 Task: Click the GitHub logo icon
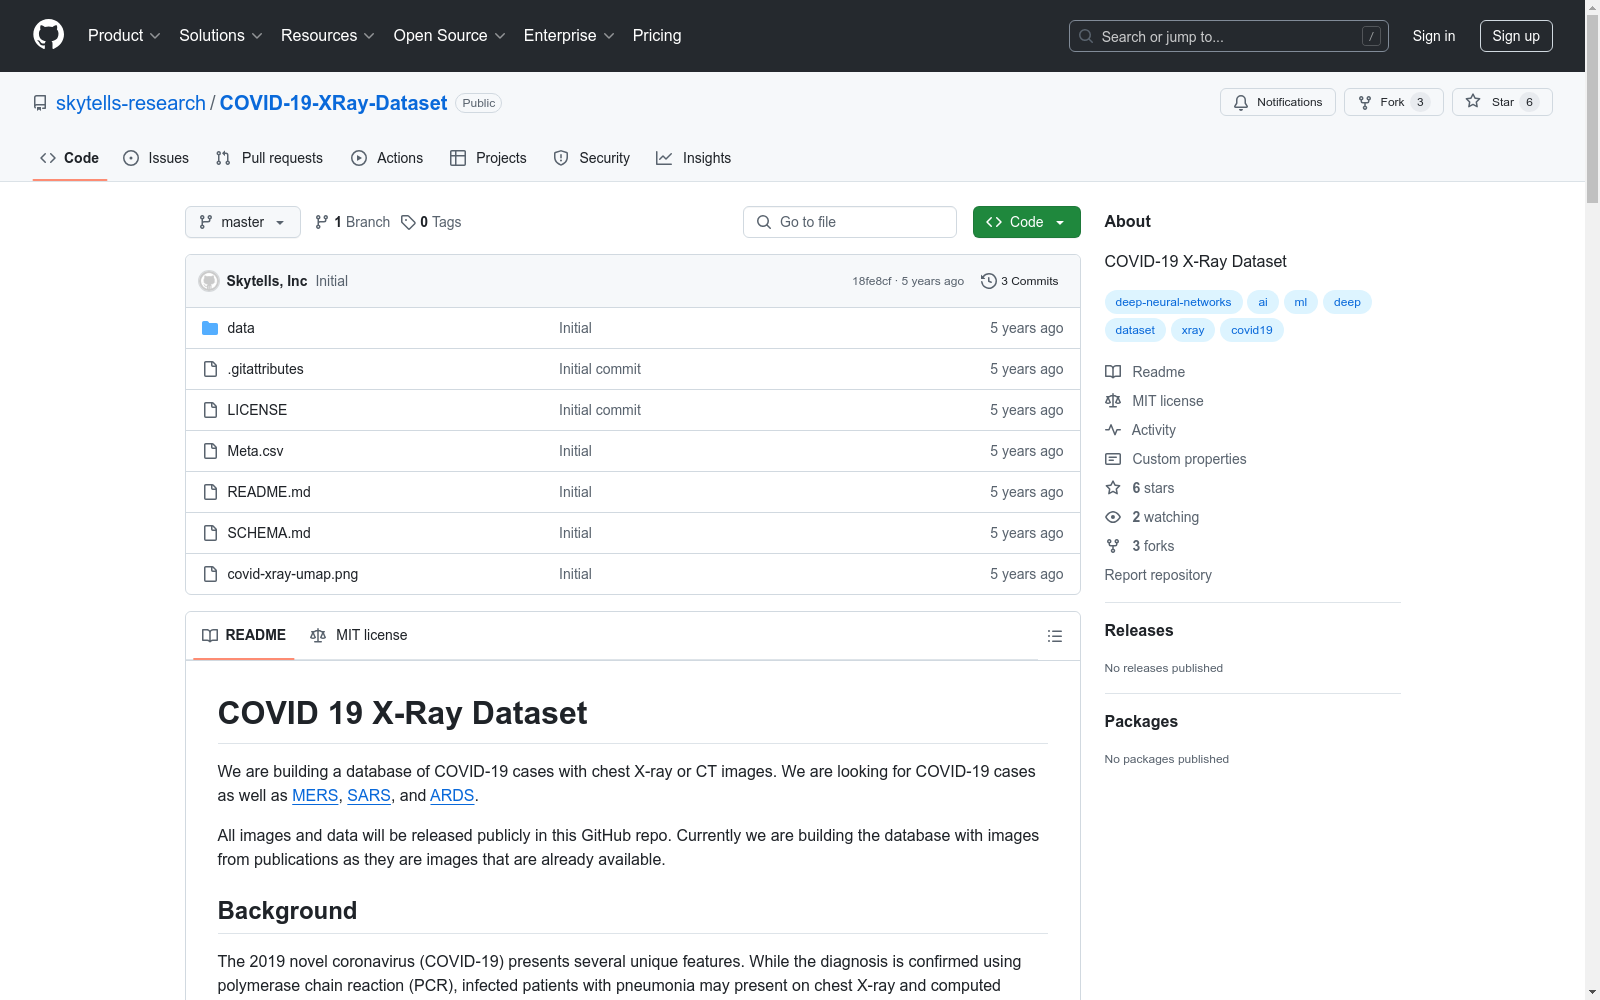[48, 35]
